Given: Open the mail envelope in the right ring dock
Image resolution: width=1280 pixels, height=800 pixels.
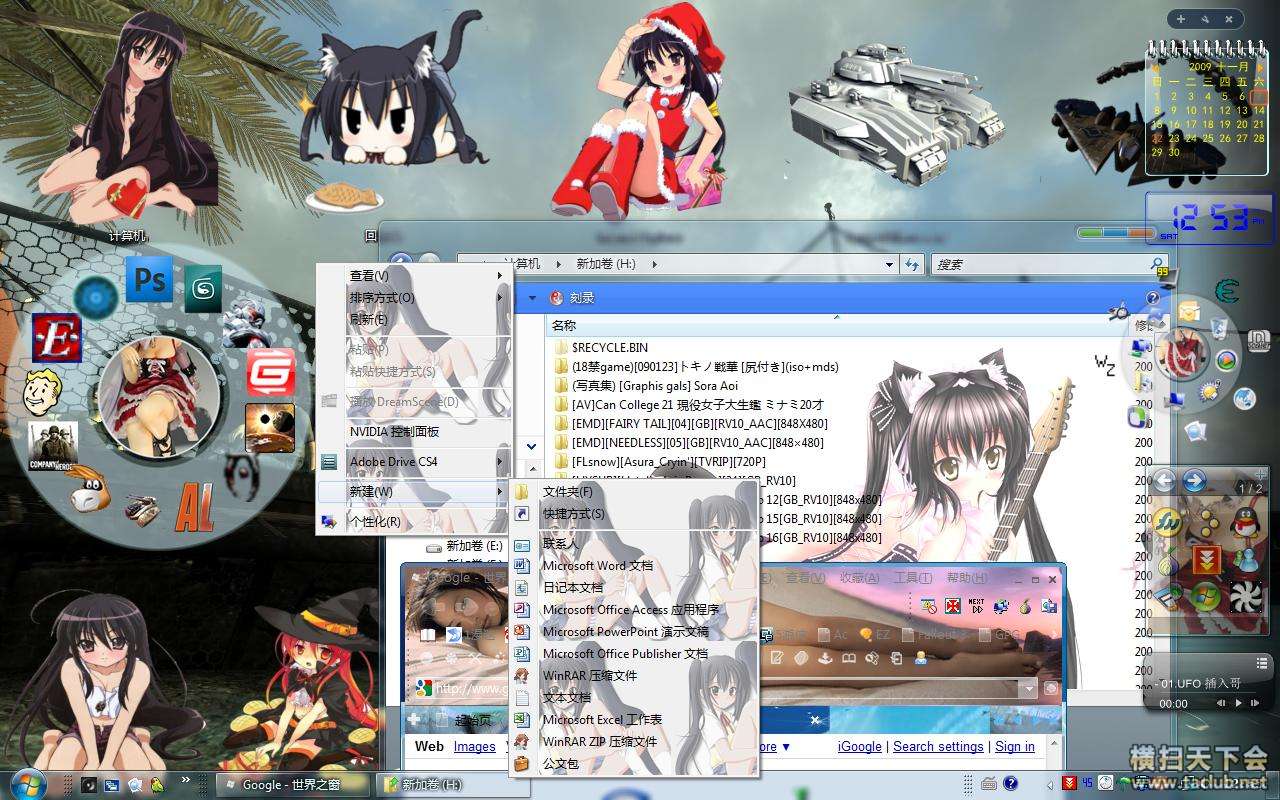Looking at the screenshot, I should pos(1188,312).
